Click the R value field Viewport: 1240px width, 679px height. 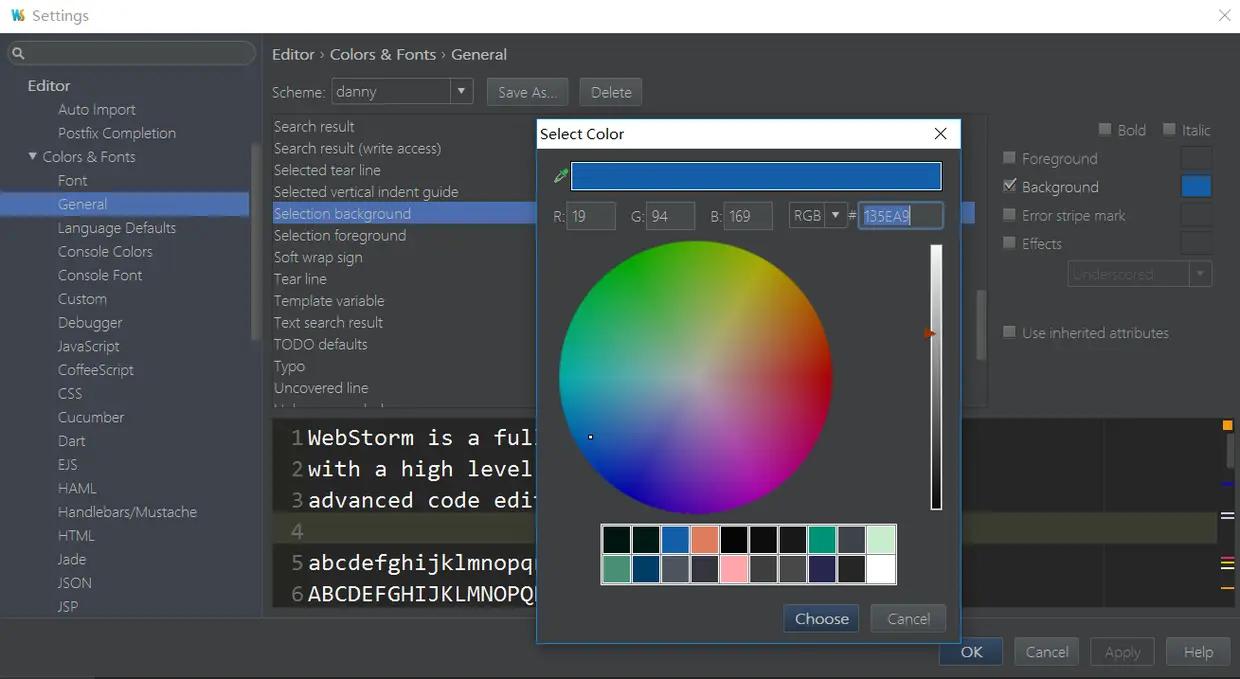click(x=591, y=215)
